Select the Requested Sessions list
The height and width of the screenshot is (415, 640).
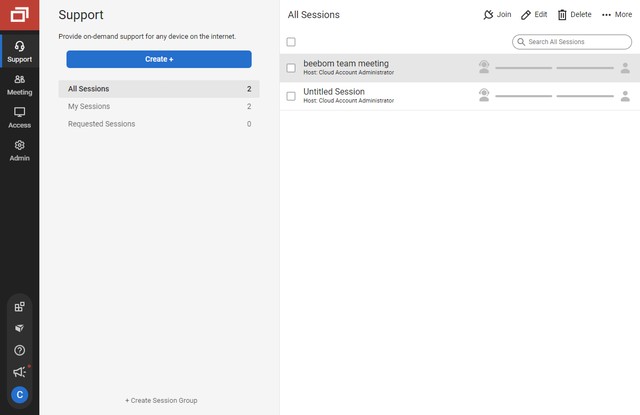pos(159,124)
